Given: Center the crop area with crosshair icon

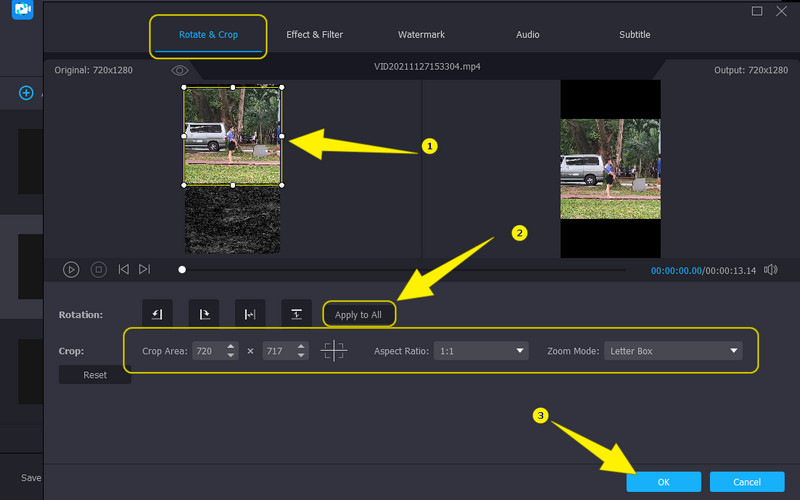Looking at the screenshot, I should click(x=334, y=351).
